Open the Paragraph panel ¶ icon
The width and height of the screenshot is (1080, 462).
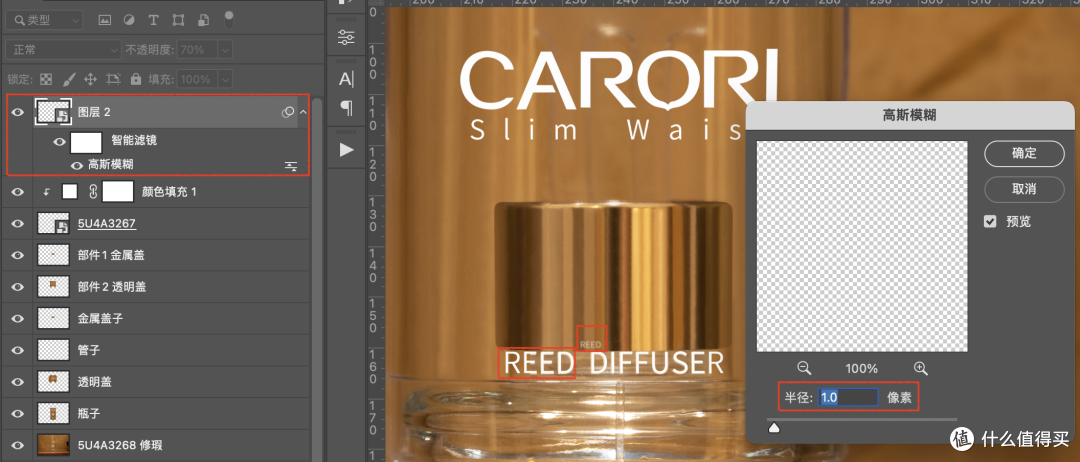tap(346, 107)
